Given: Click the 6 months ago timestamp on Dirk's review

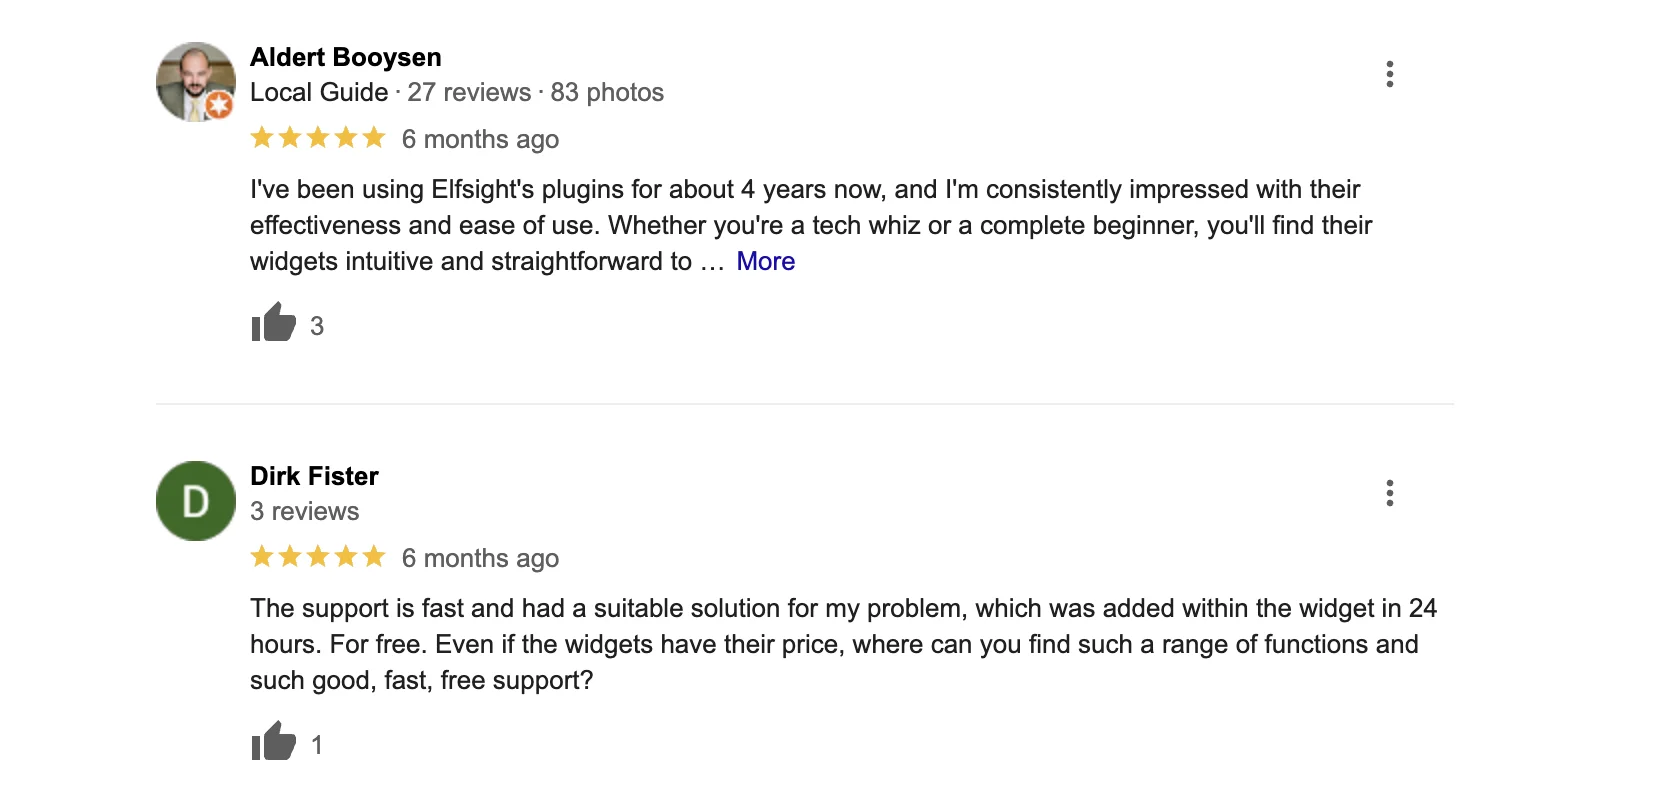Looking at the screenshot, I should click(x=481, y=558).
